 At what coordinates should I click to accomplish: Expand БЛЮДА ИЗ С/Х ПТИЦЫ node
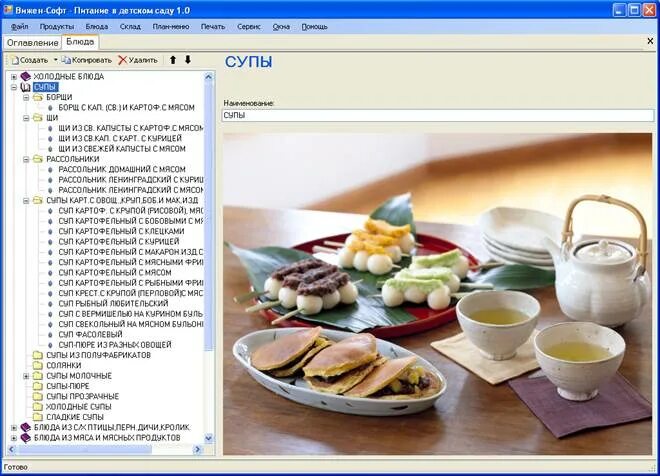click(x=14, y=428)
